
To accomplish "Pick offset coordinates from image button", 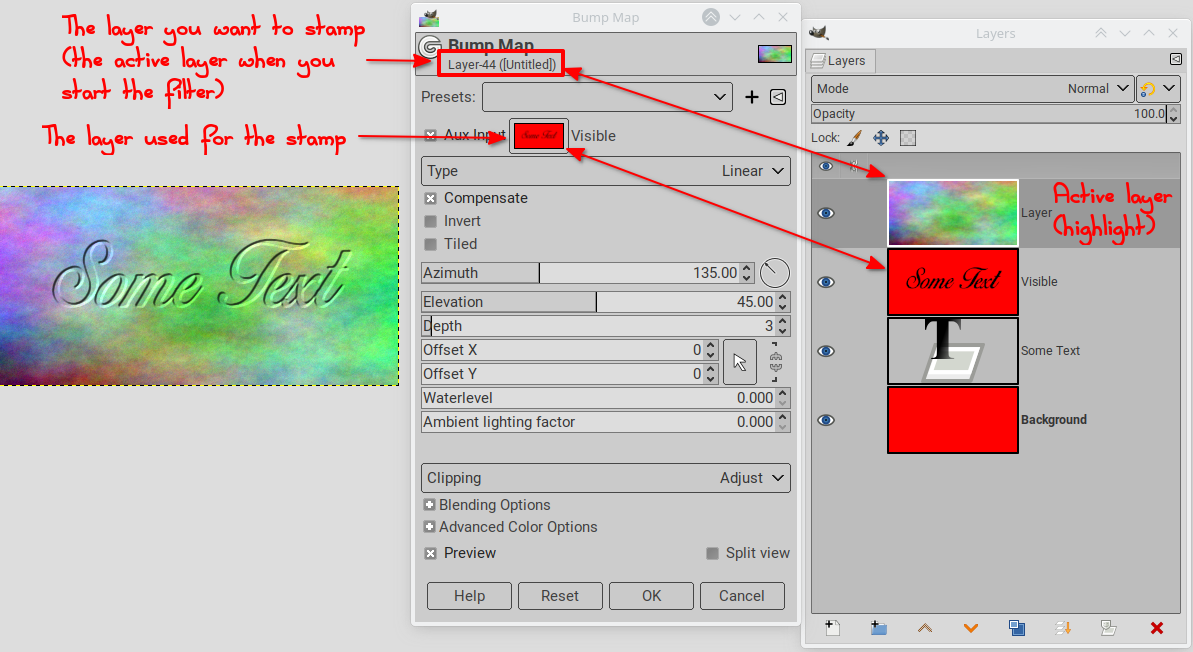I will [740, 362].
